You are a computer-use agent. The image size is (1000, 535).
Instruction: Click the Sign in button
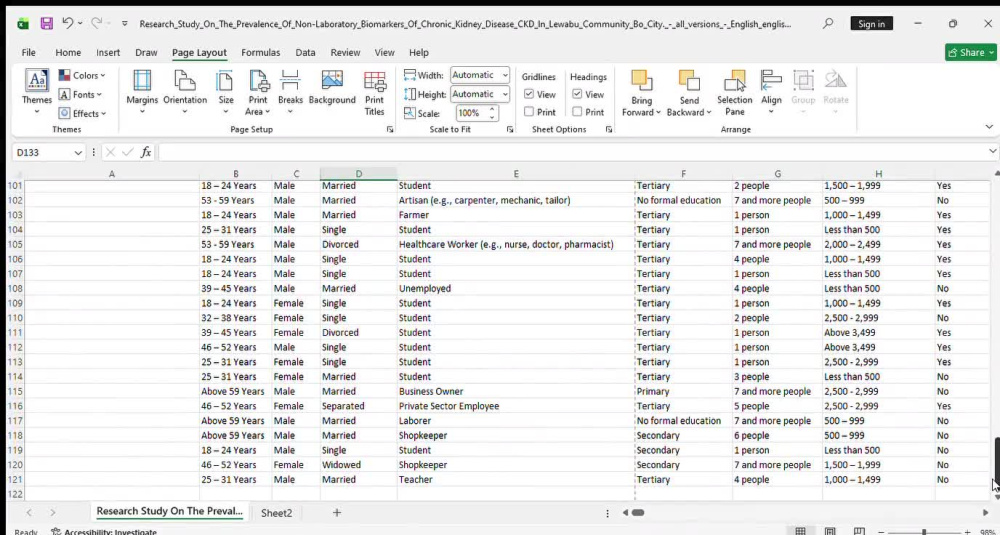click(871, 24)
